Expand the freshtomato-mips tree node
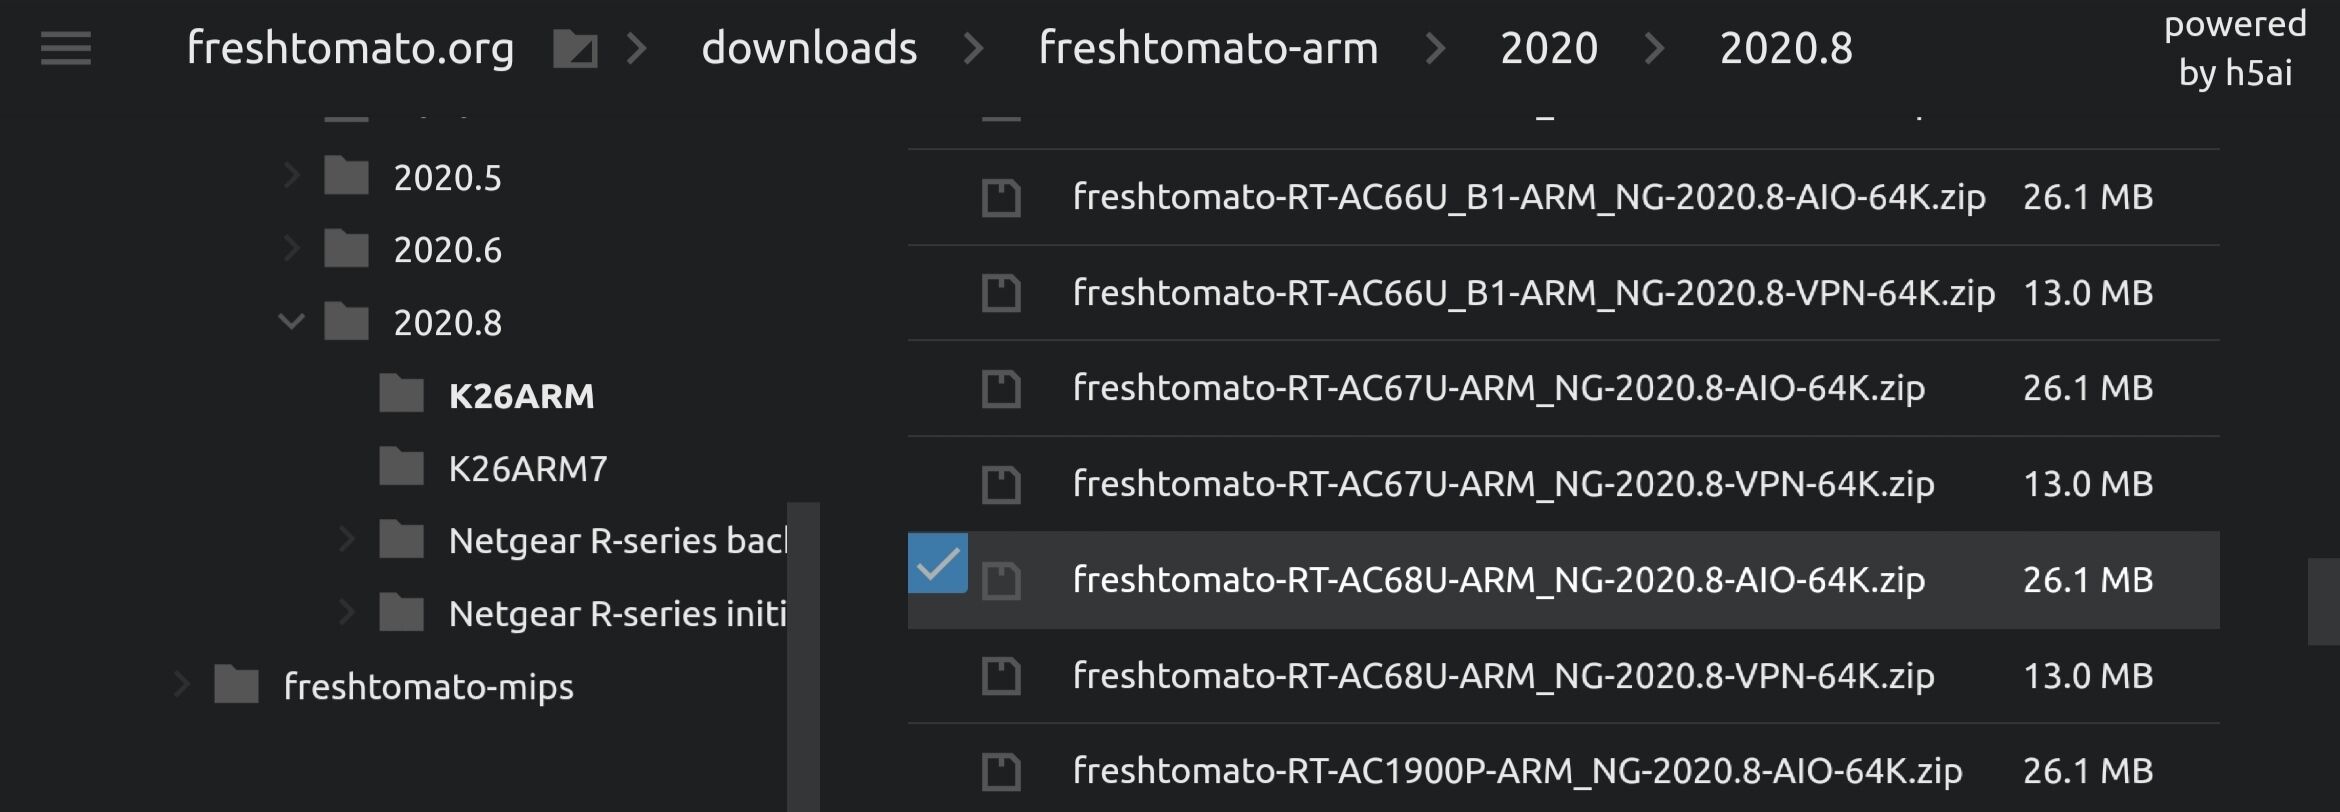 click(x=181, y=685)
